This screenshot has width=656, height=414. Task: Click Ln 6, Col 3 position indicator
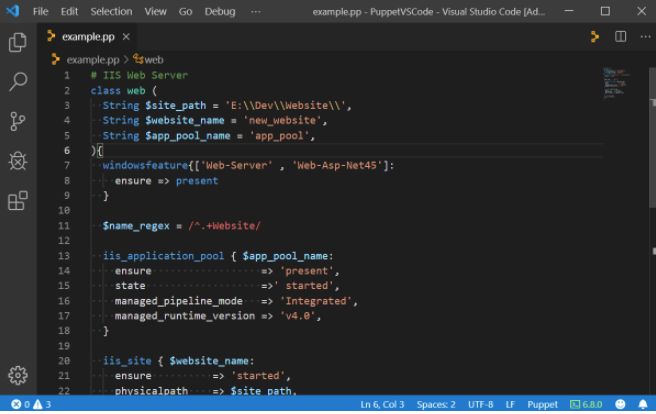[382, 404]
